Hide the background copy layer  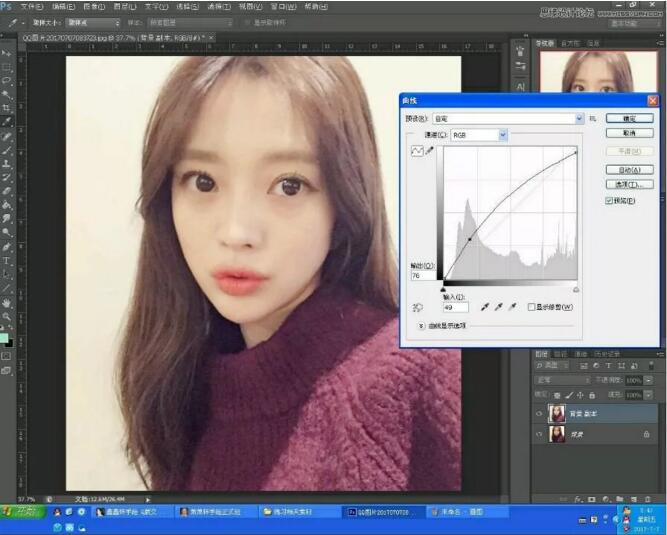coord(539,413)
